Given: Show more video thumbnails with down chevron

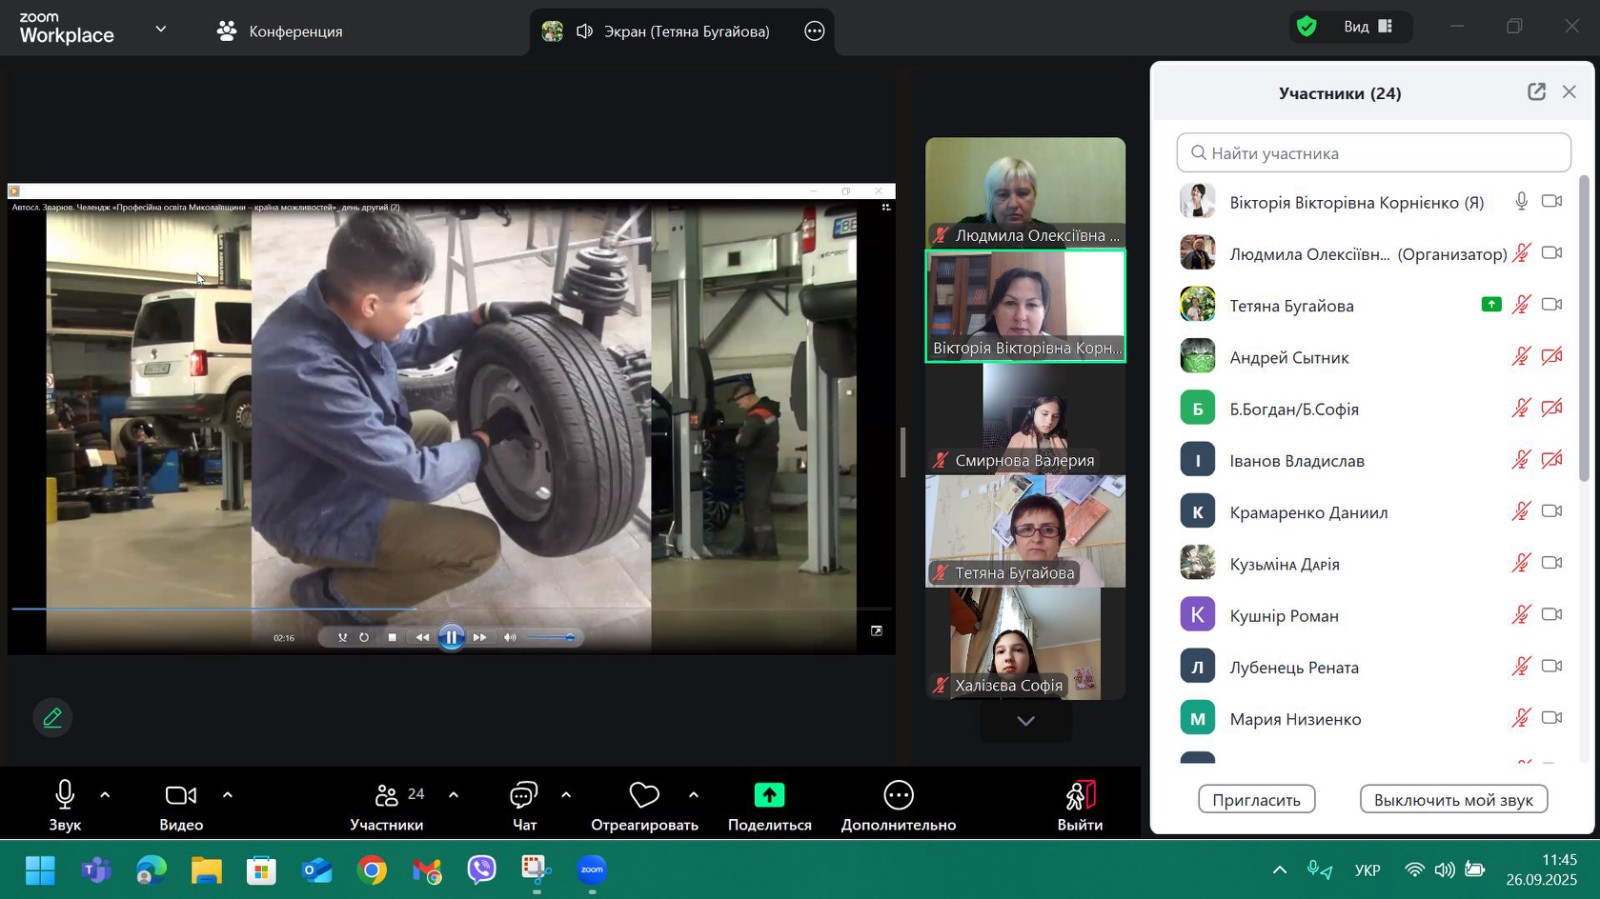Looking at the screenshot, I should (1025, 721).
